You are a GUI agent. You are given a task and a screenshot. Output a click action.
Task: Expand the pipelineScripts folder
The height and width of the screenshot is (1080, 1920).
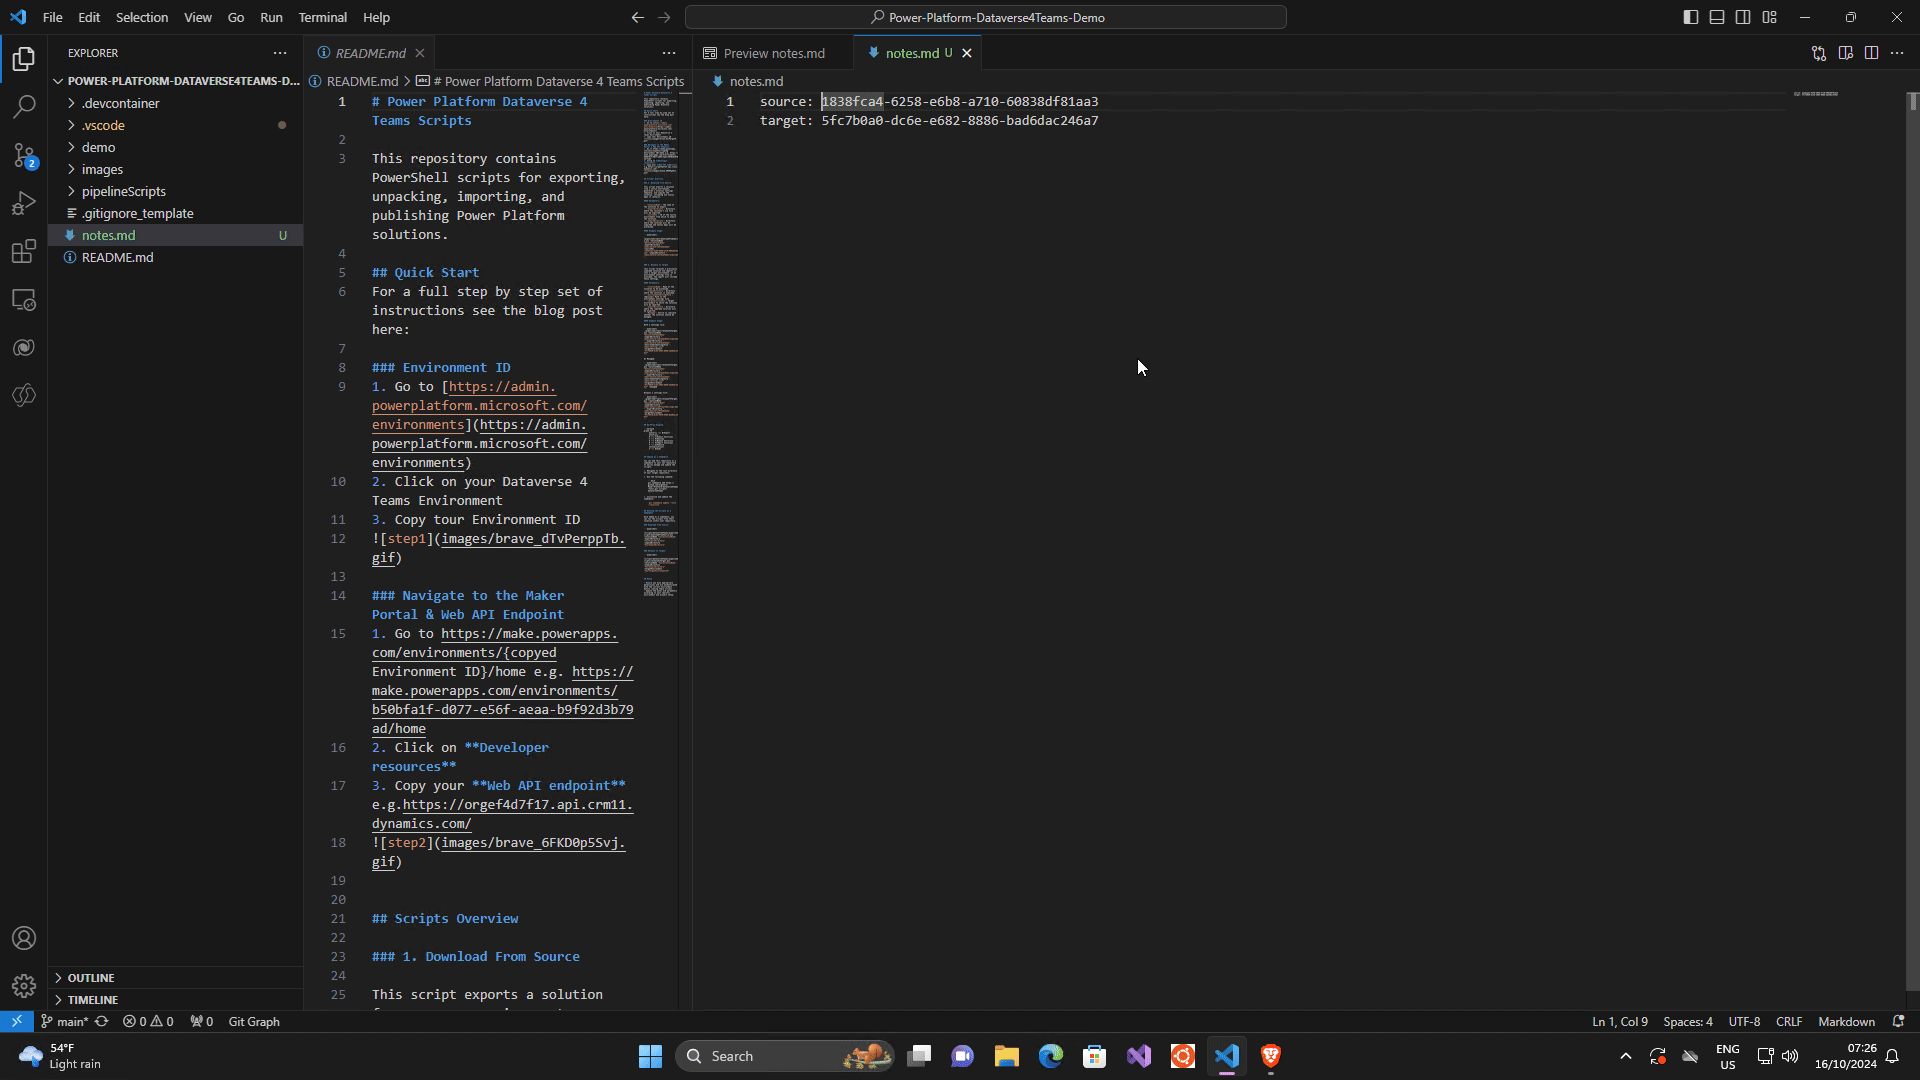click(124, 191)
